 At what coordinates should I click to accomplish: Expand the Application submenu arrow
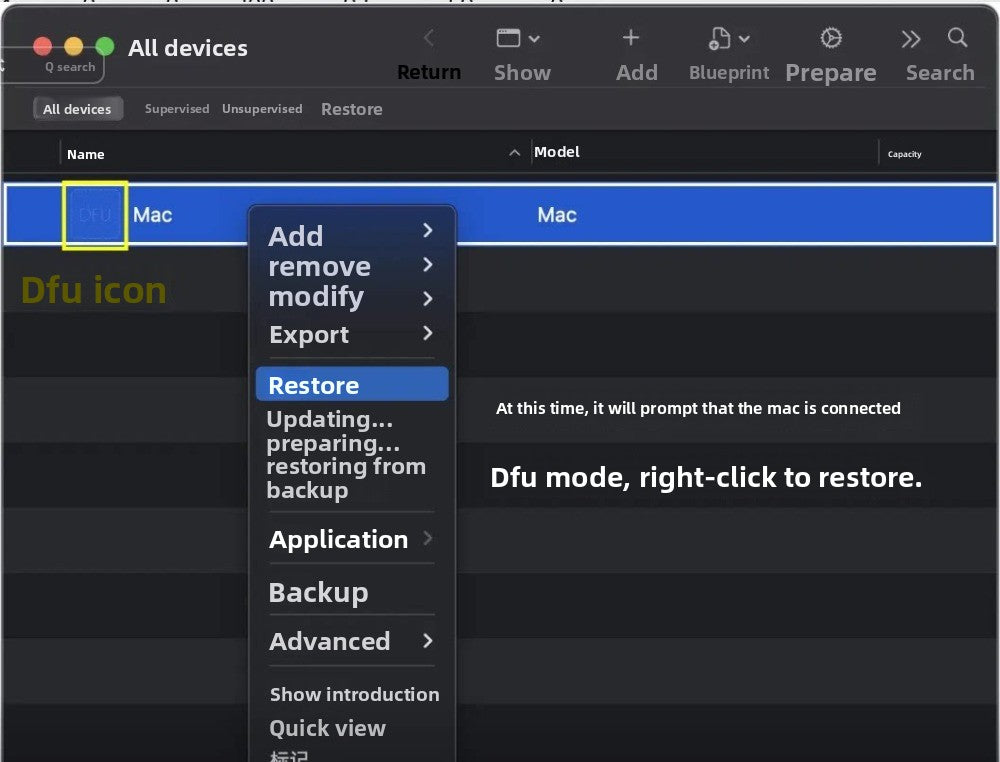[x=428, y=538]
